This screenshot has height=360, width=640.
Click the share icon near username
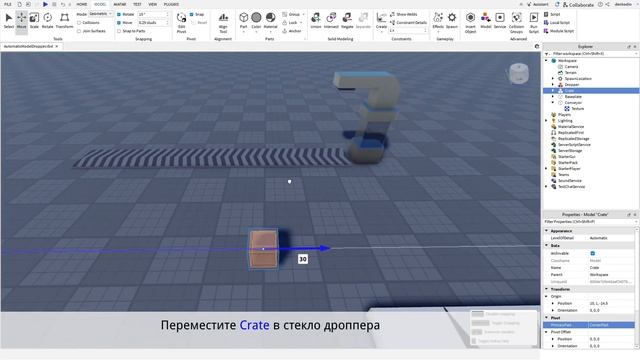pos(607,4)
